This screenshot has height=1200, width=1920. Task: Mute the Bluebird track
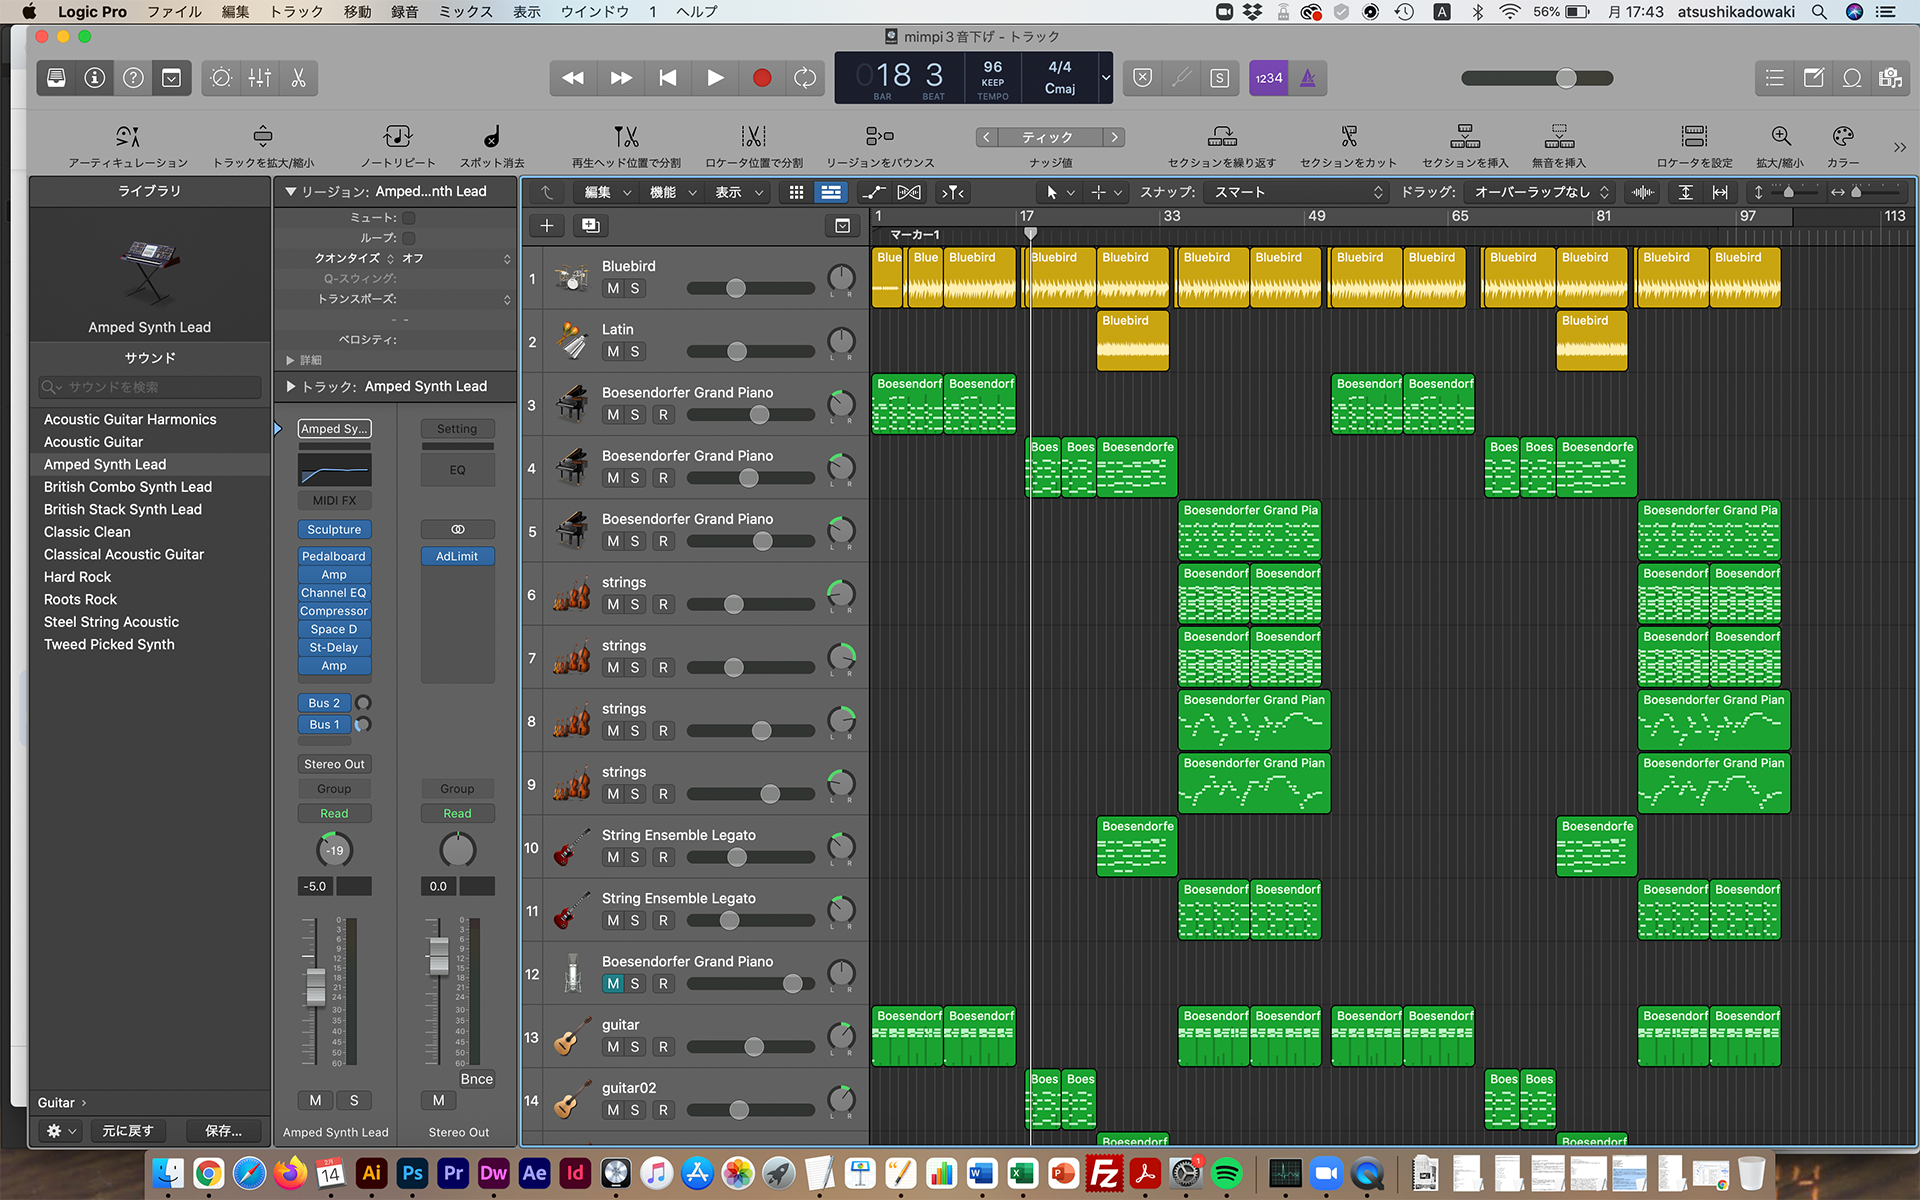point(613,288)
